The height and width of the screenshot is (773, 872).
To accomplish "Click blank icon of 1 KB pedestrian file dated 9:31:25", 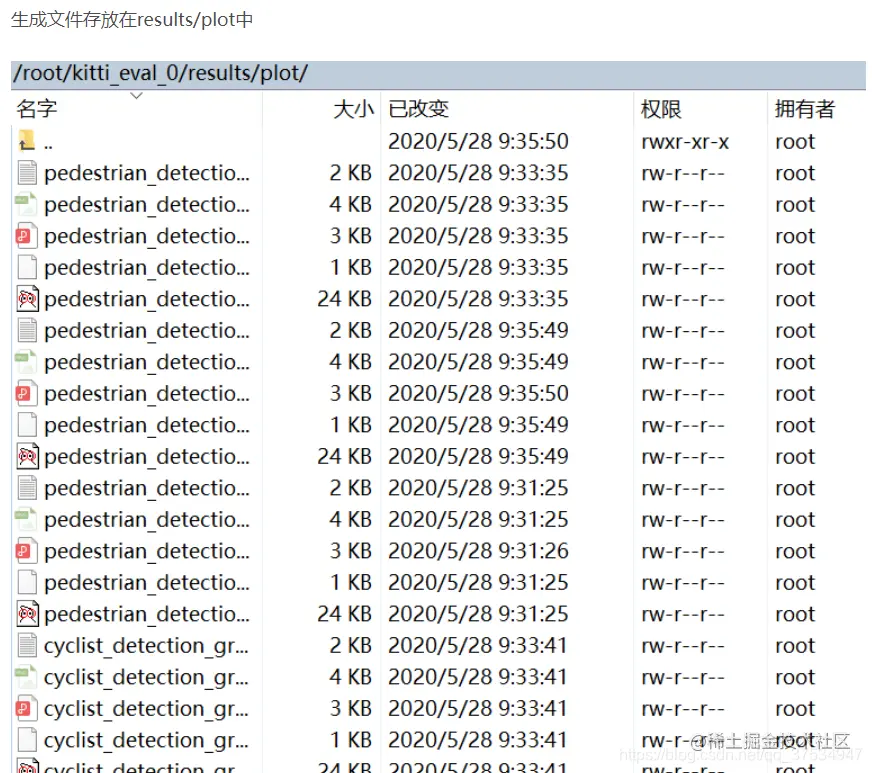I will 27,582.
